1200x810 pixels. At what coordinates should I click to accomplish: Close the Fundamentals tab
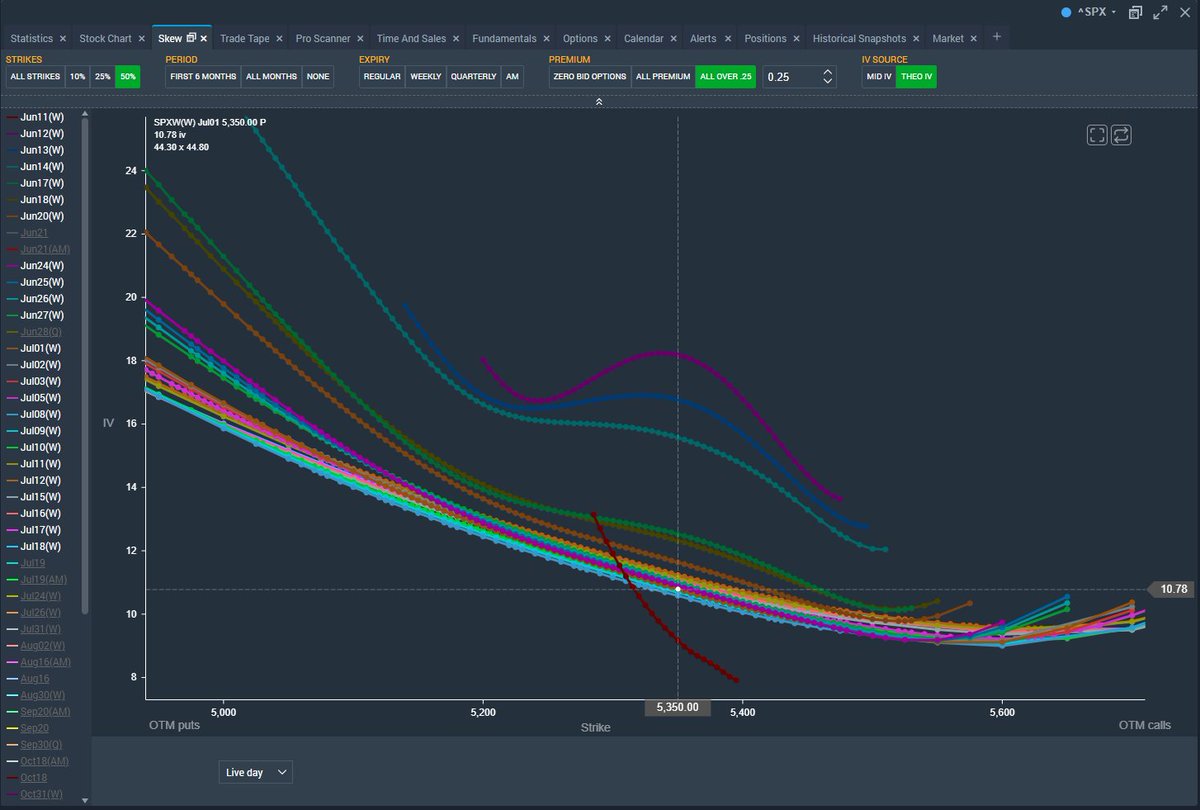click(x=546, y=39)
